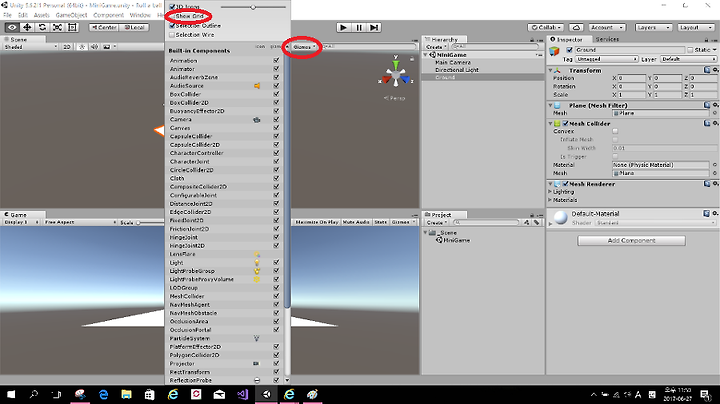Expand the Lighting section
This screenshot has height=404, width=720.
pos(550,192)
